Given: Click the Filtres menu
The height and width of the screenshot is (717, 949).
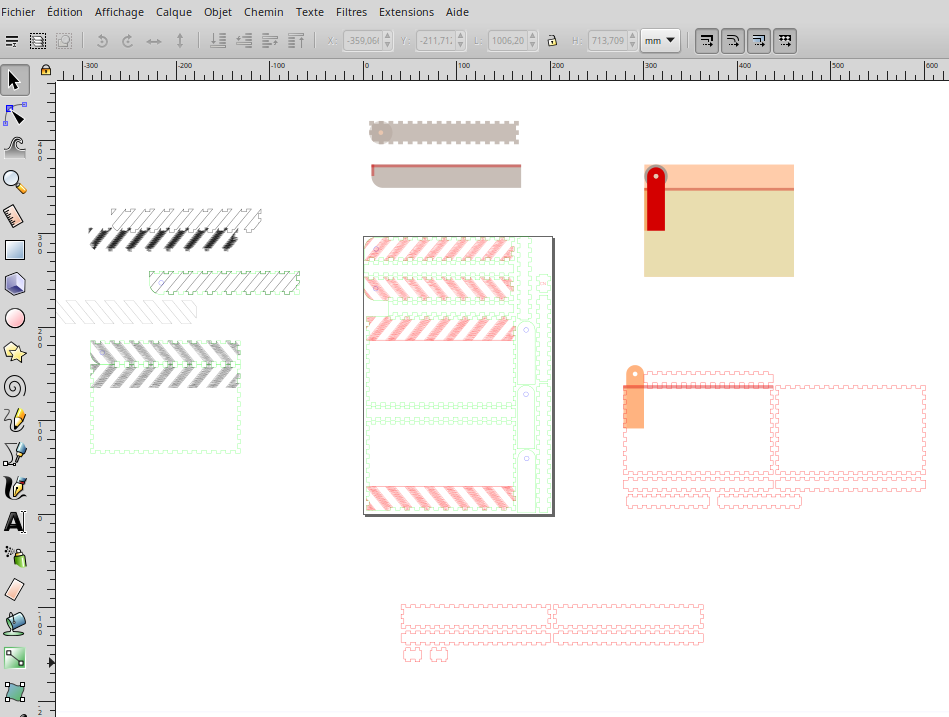Looking at the screenshot, I should pyautogui.click(x=351, y=12).
